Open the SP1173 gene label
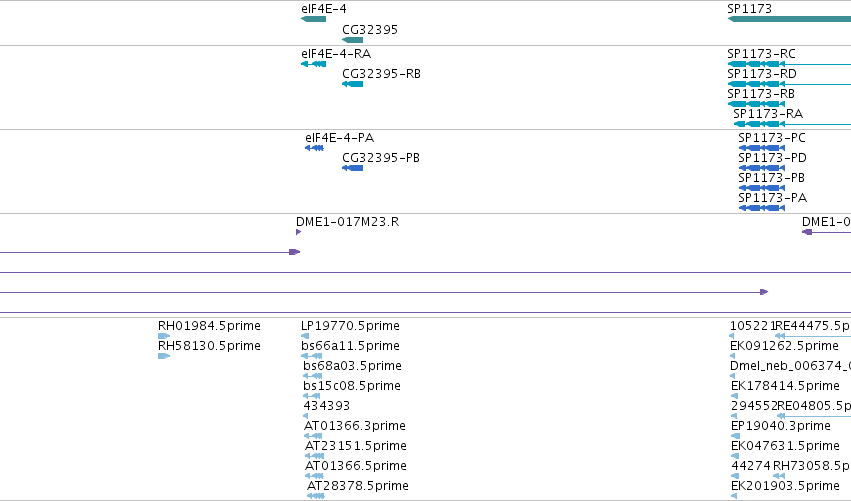 [749, 9]
